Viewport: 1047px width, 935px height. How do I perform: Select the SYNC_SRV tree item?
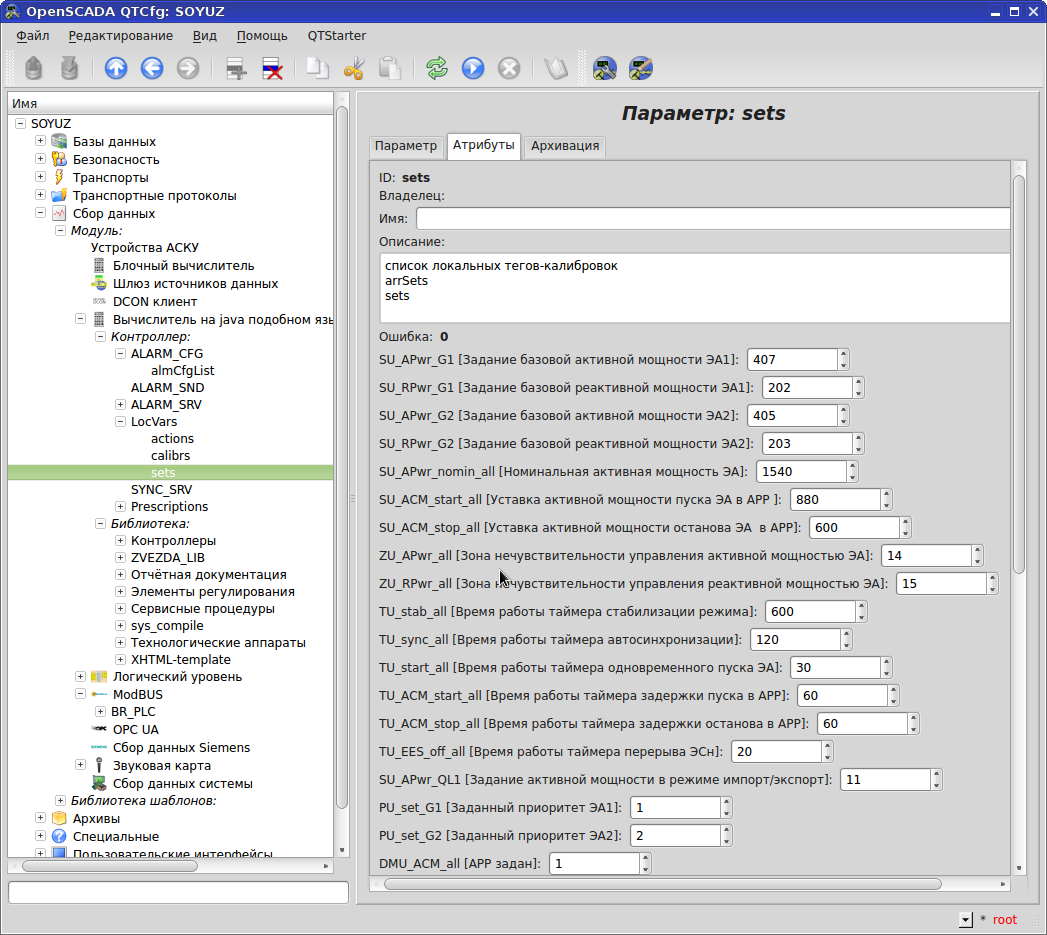point(162,490)
